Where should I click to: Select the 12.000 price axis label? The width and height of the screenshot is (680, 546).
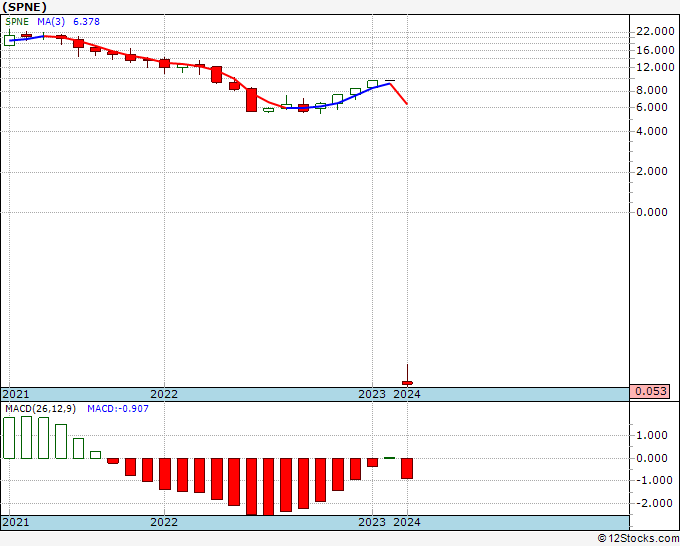point(655,67)
